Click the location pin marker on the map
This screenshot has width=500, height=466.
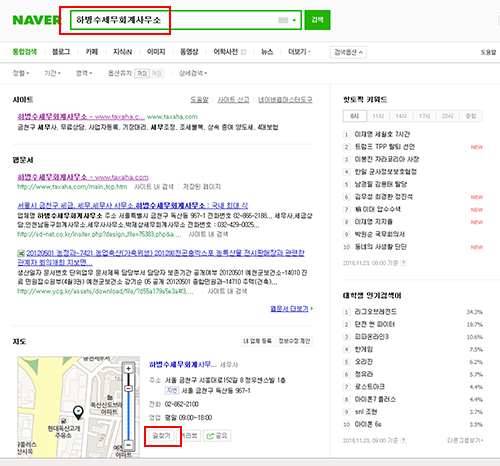point(78,413)
